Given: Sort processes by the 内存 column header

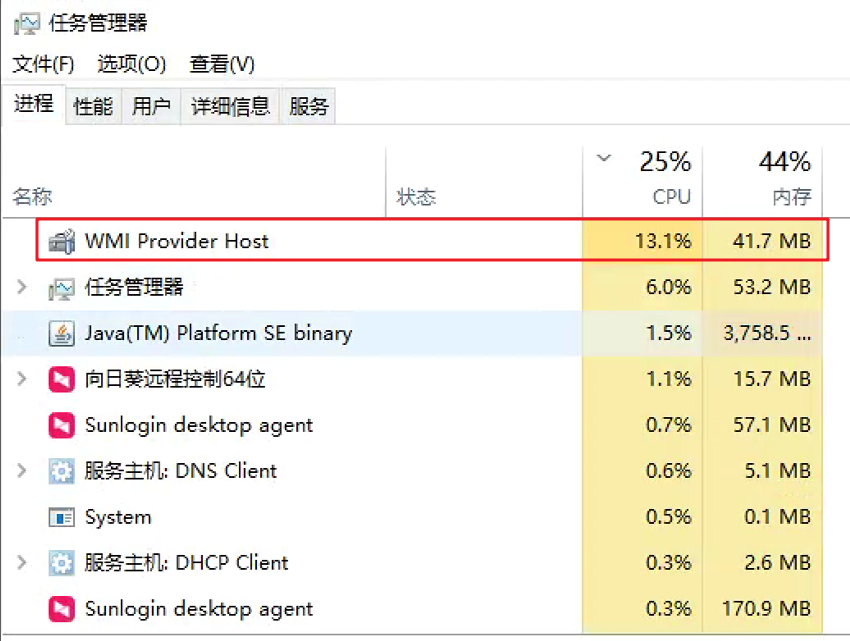Looking at the screenshot, I should [x=762, y=181].
